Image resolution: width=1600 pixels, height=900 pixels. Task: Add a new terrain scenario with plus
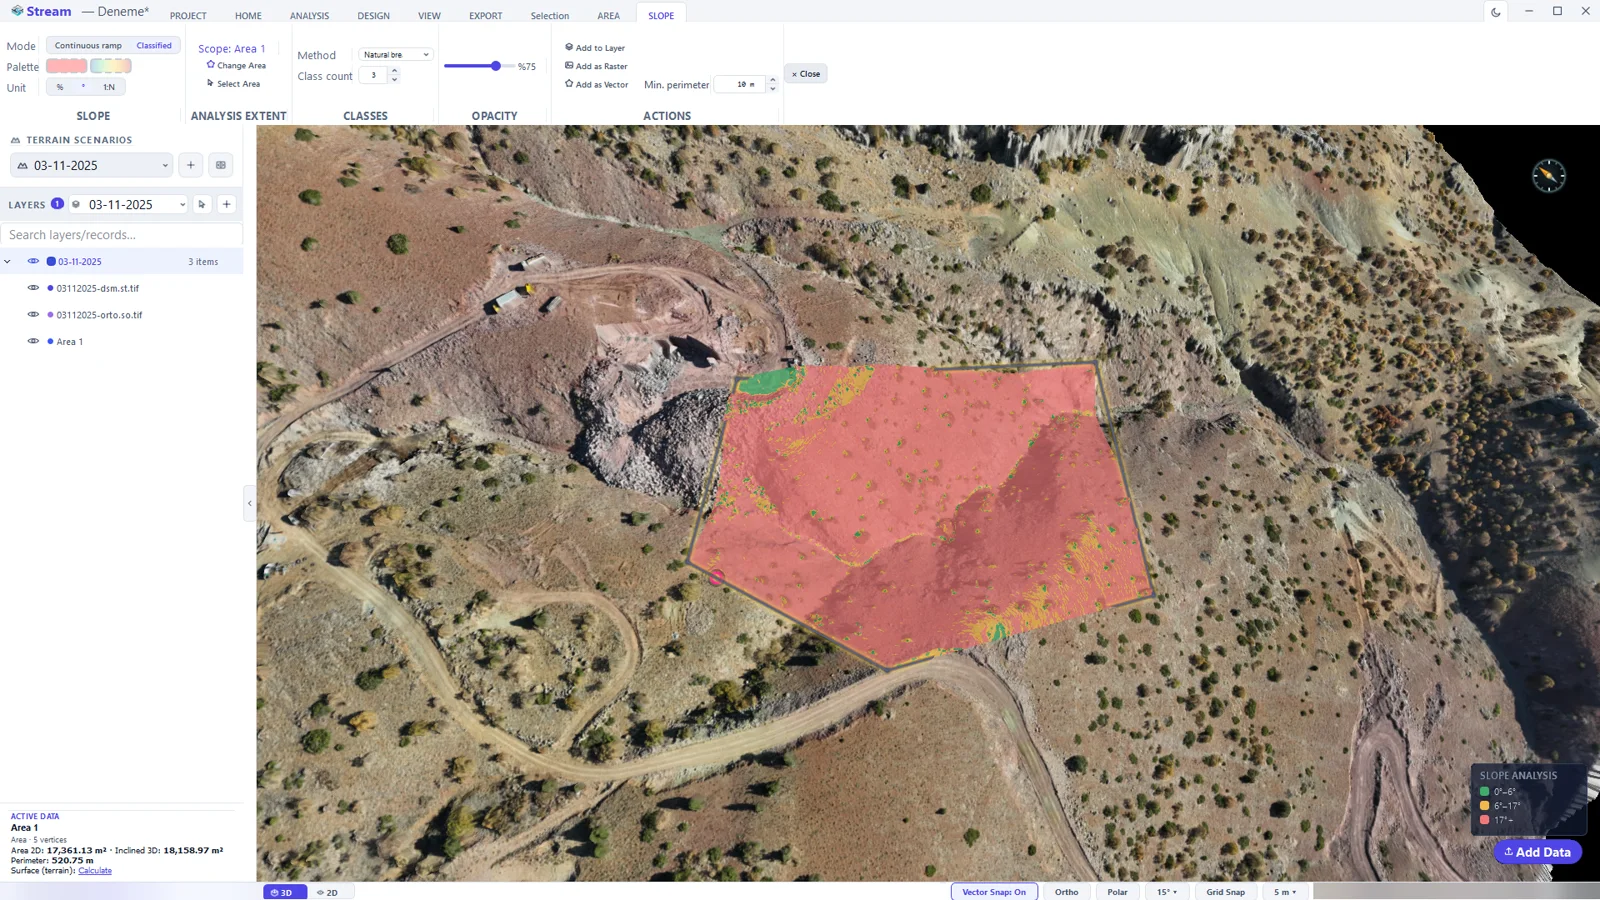point(191,165)
